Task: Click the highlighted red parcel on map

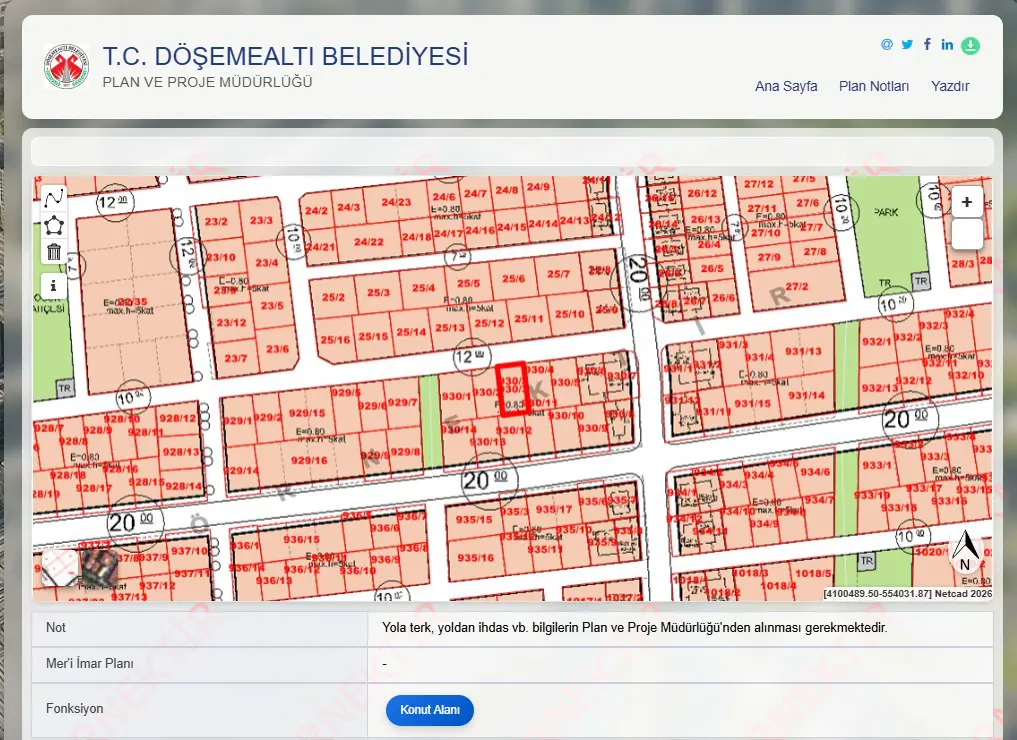Action: coord(512,388)
